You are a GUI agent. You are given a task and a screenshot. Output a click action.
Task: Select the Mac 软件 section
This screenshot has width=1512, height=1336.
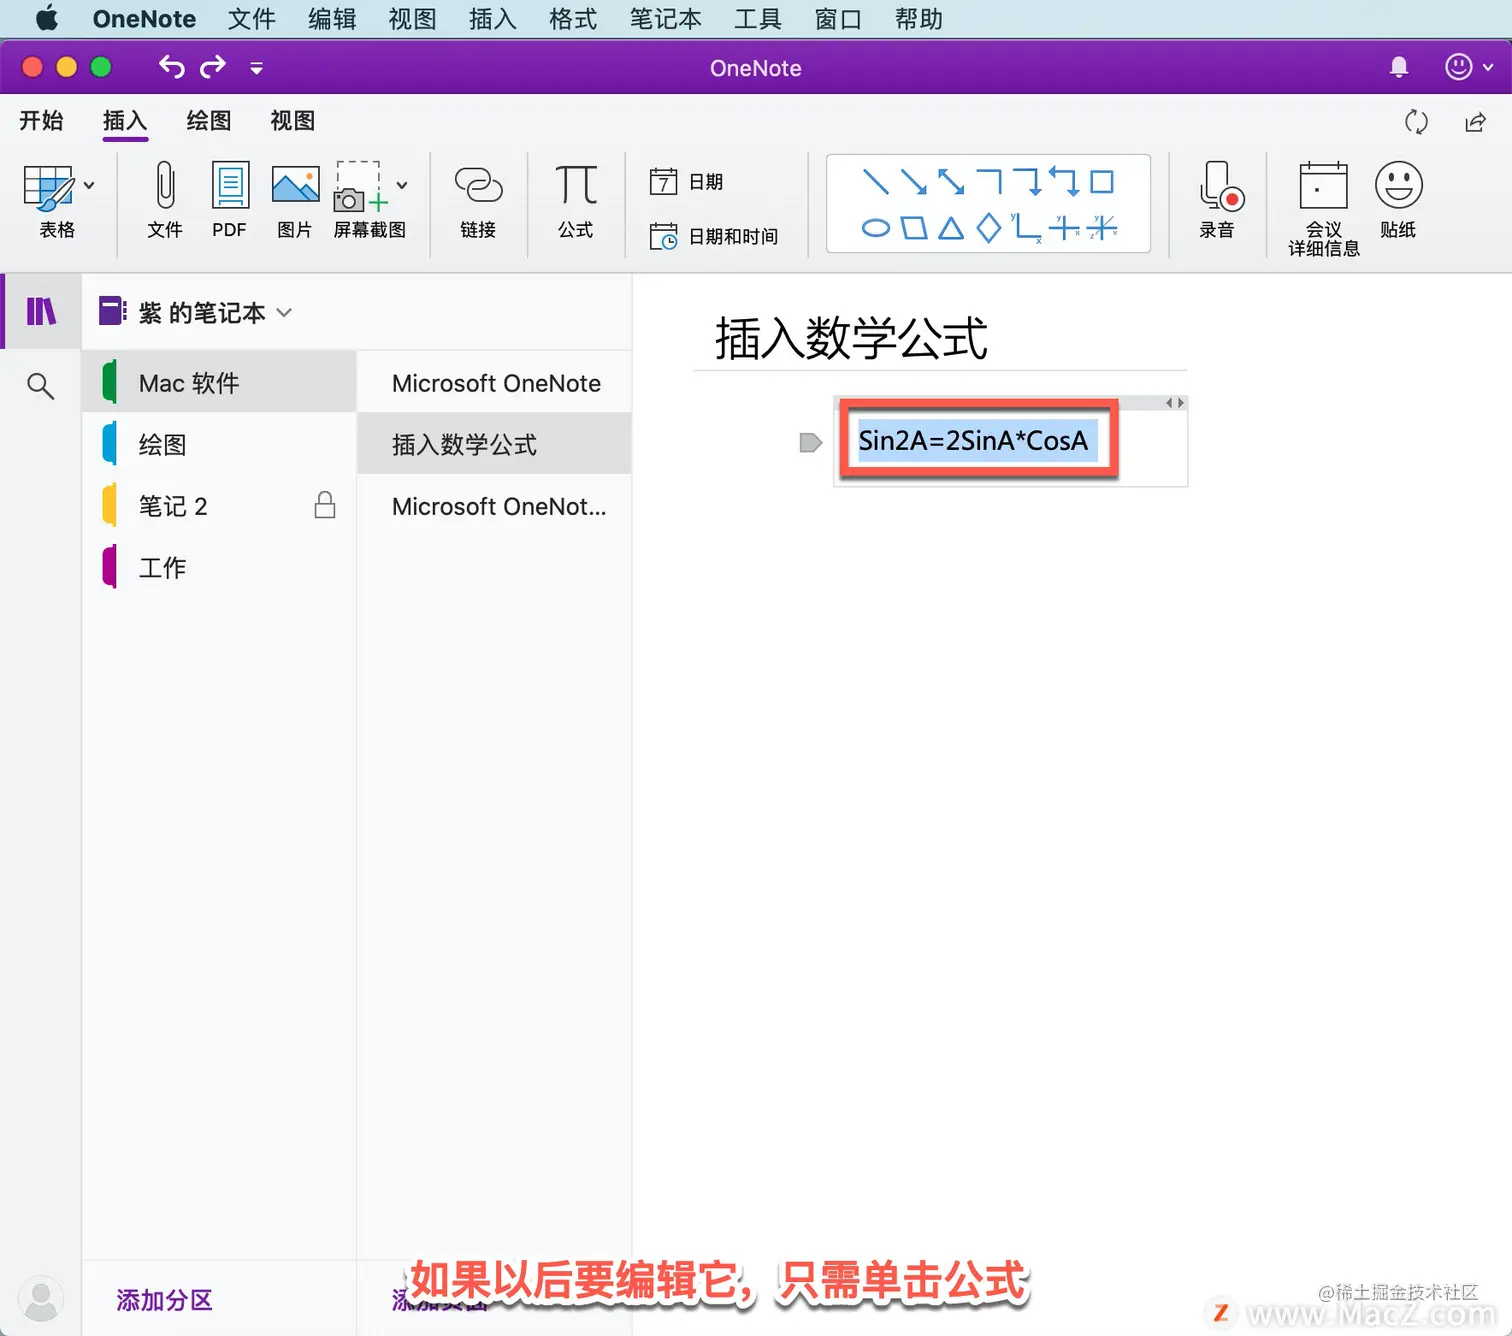pyautogui.click(x=219, y=383)
